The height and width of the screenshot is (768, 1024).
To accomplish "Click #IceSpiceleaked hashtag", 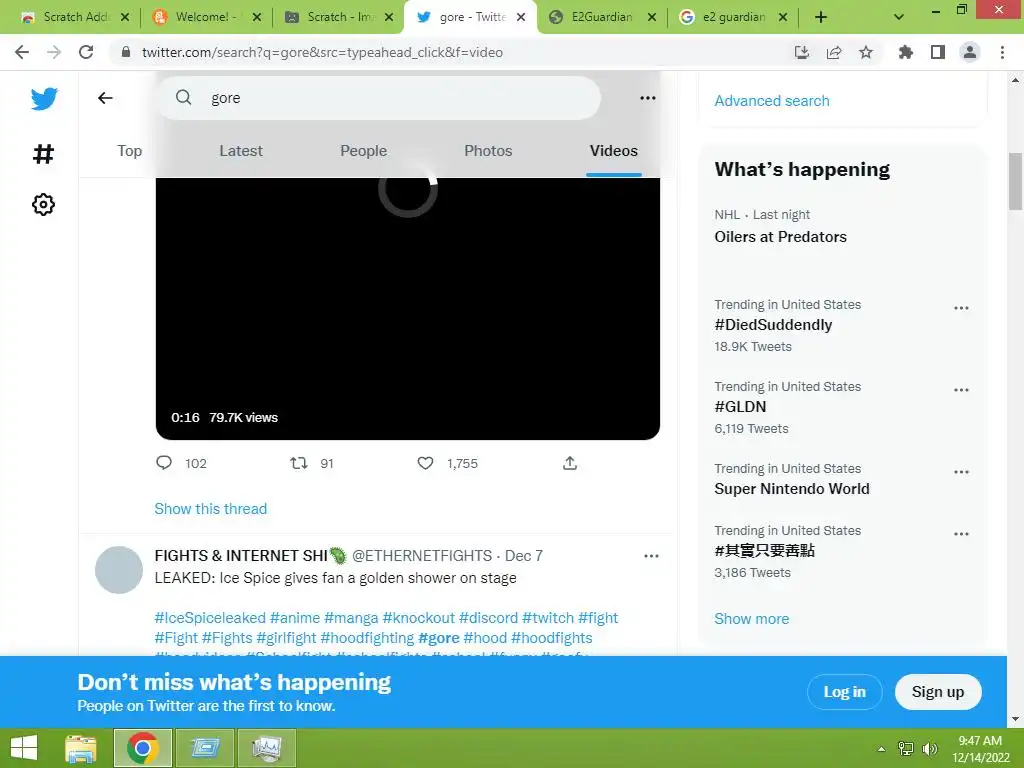I will [x=210, y=618].
